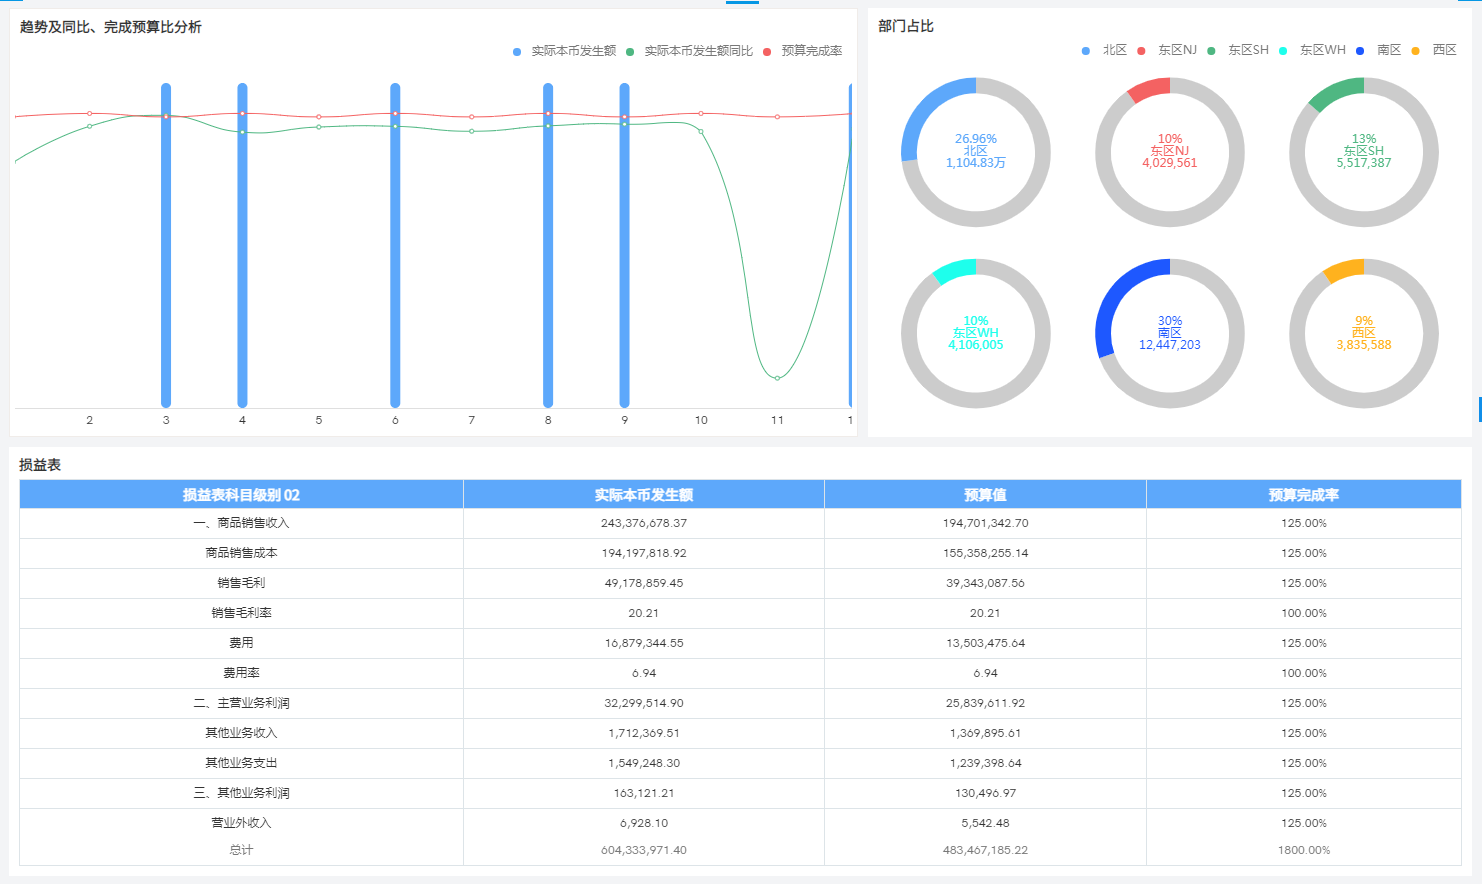
Task: Click the 100.00% cell in 销售毛利率 row
Action: point(1304,613)
